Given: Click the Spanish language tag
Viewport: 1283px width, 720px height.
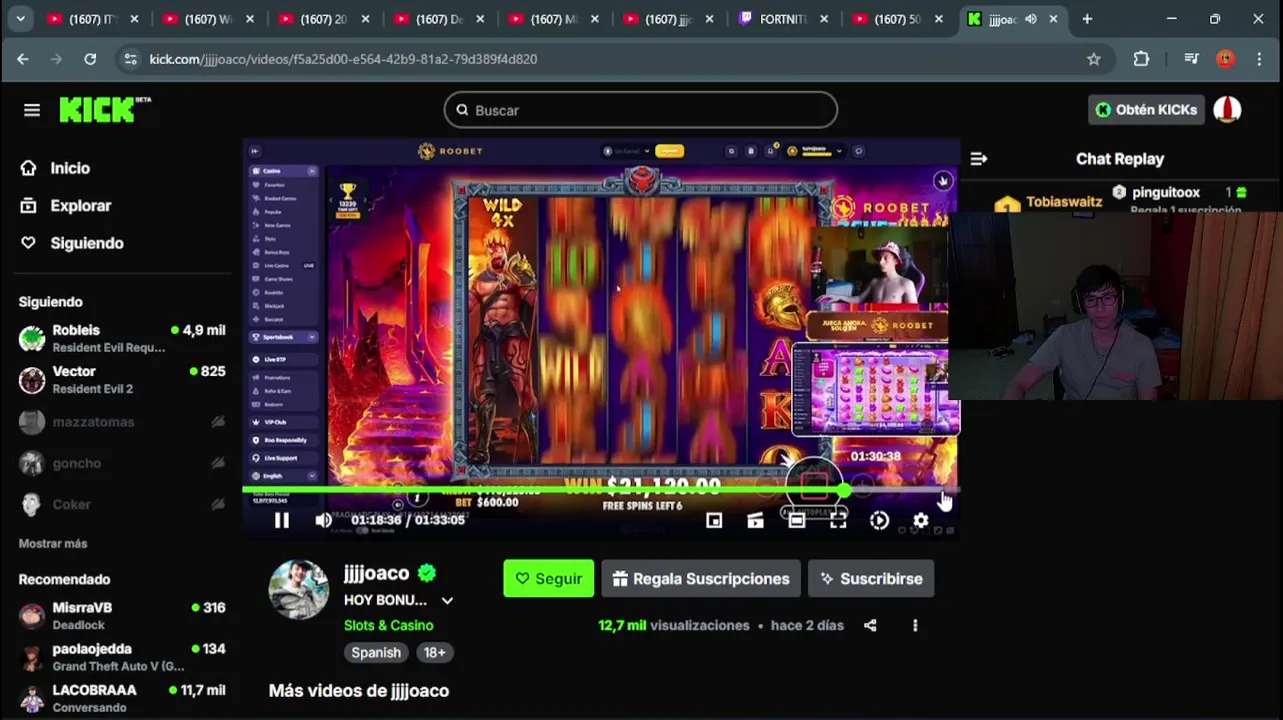Looking at the screenshot, I should point(376,652).
